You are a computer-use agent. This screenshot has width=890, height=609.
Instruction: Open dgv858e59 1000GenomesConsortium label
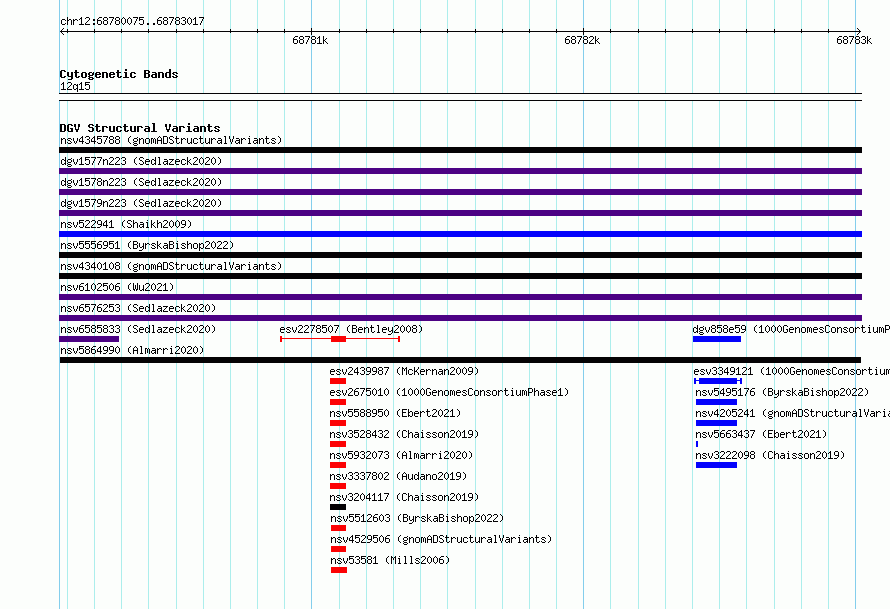(791, 329)
